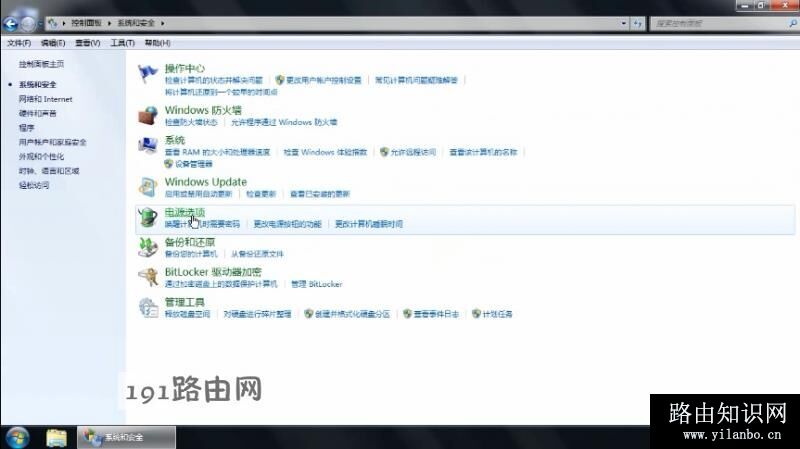This screenshot has width=800, height=449.
Task: Click 检查更新 link
Action: point(261,194)
